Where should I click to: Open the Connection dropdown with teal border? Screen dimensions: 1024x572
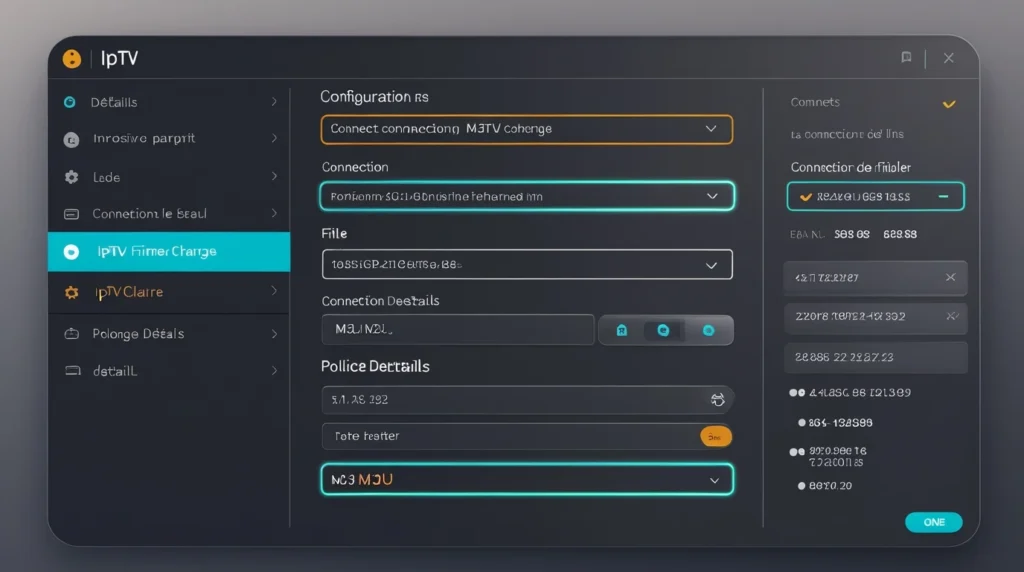click(x=526, y=196)
